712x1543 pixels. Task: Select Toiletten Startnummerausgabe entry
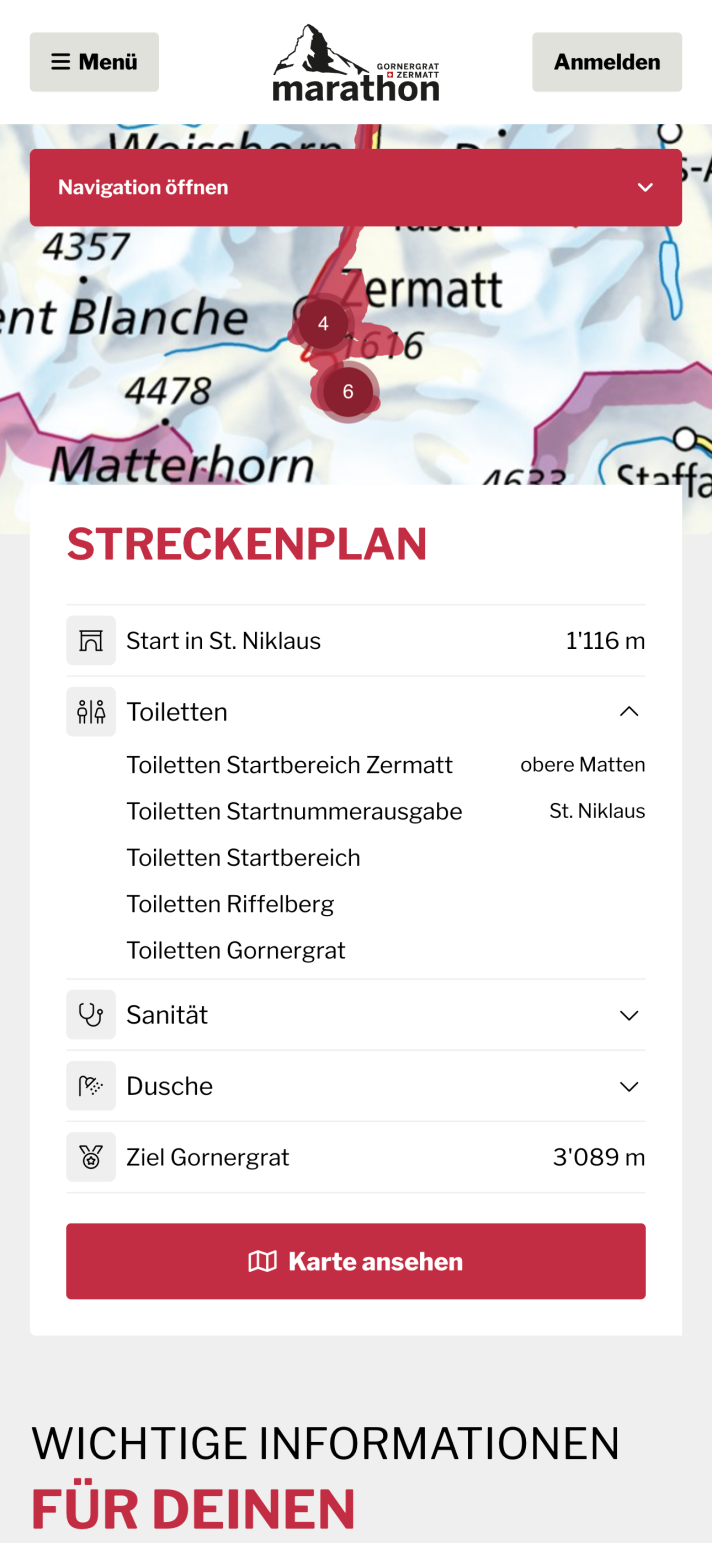(x=294, y=811)
